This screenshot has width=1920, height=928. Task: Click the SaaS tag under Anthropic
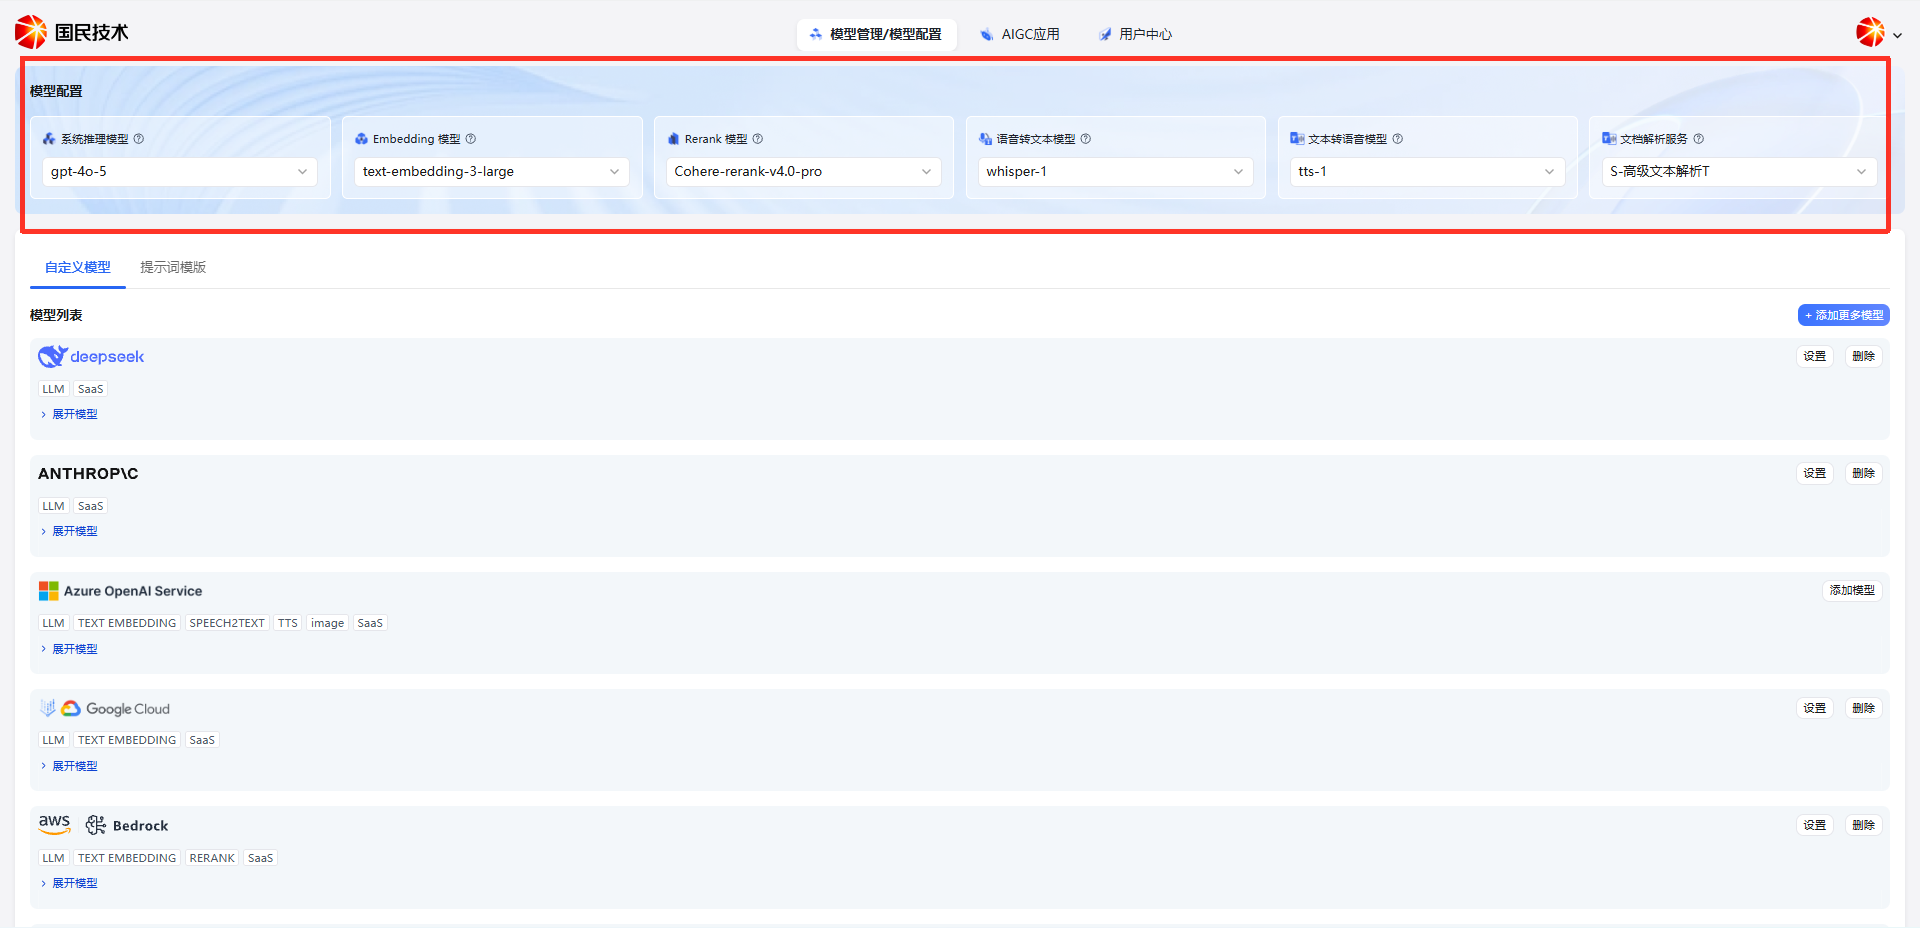[x=91, y=506]
